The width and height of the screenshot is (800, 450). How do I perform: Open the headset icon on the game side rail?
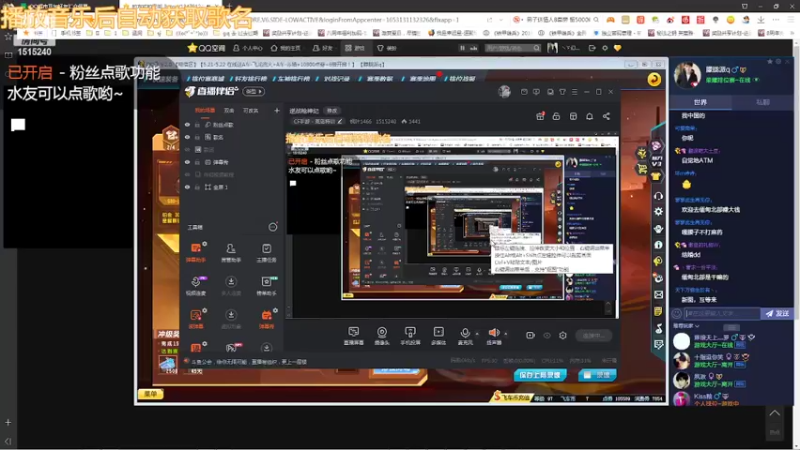(658, 195)
